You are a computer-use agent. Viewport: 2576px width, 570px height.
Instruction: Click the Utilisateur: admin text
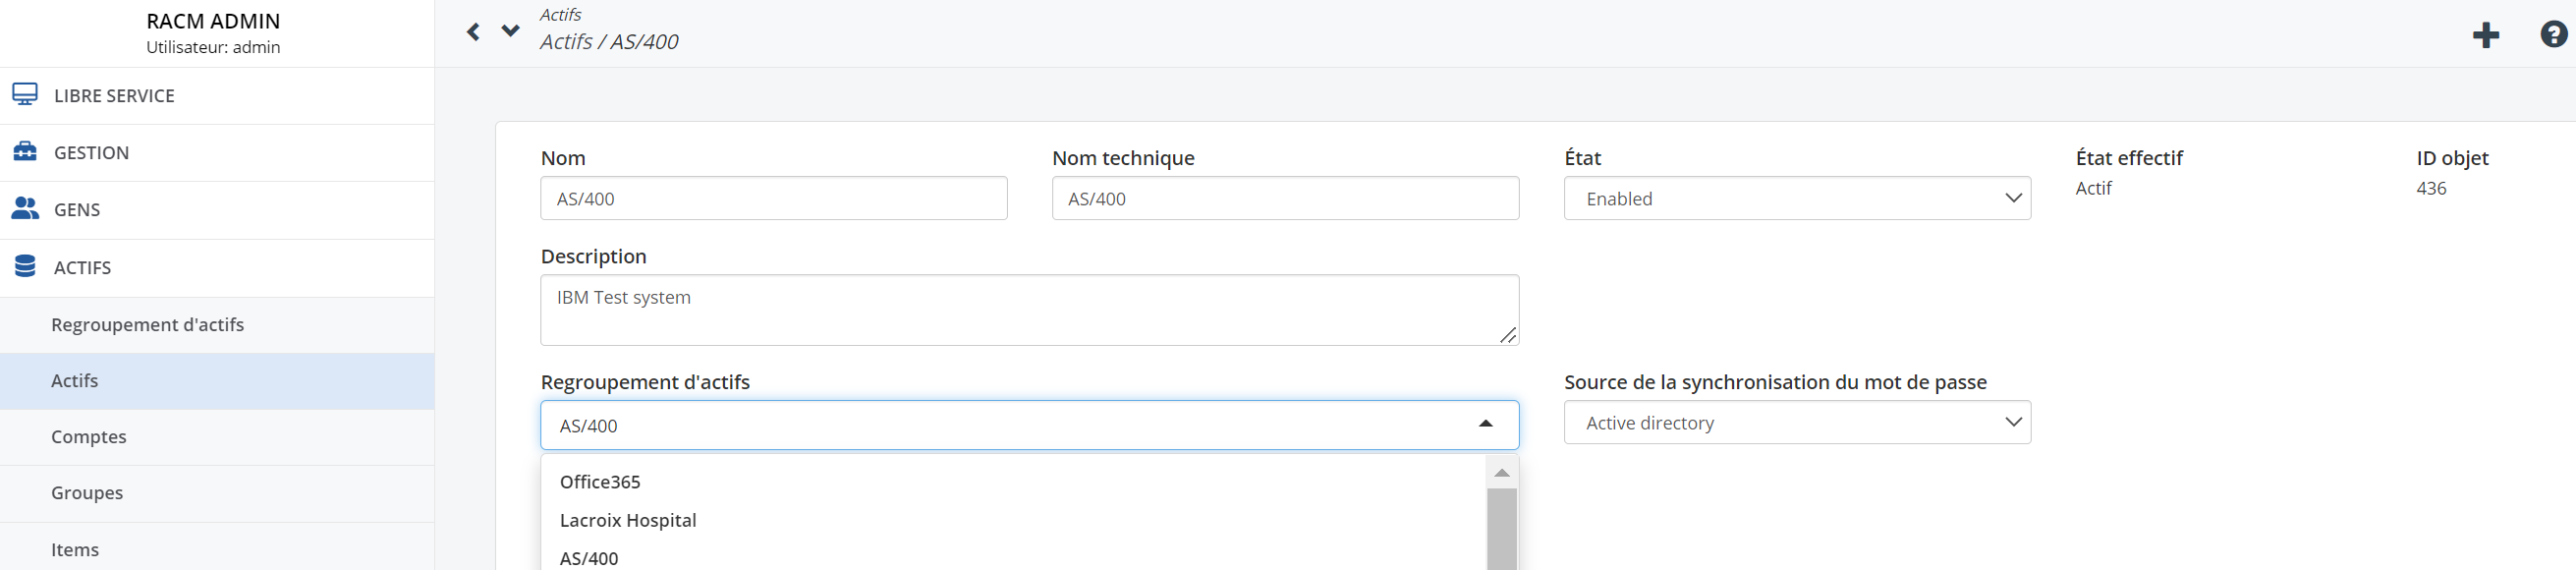tap(213, 47)
